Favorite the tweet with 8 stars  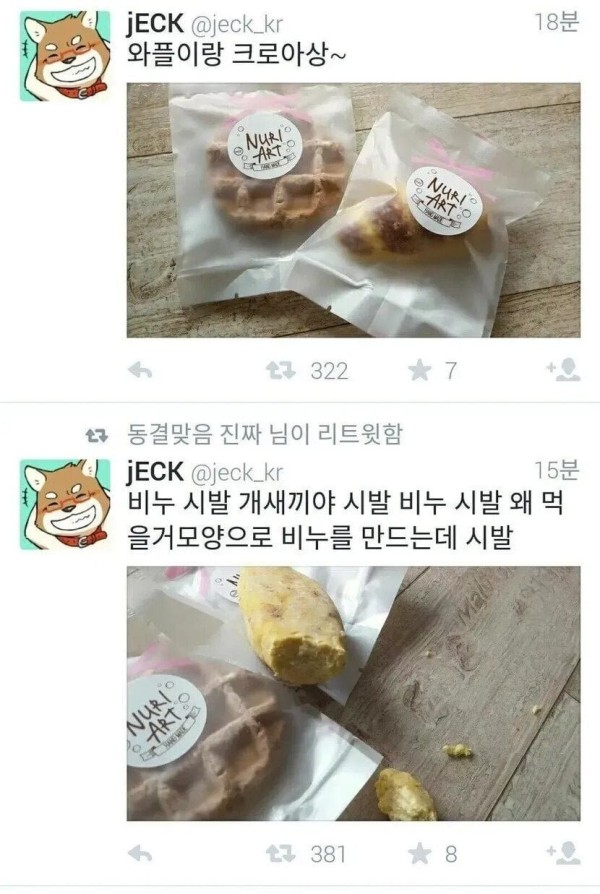click(420, 854)
